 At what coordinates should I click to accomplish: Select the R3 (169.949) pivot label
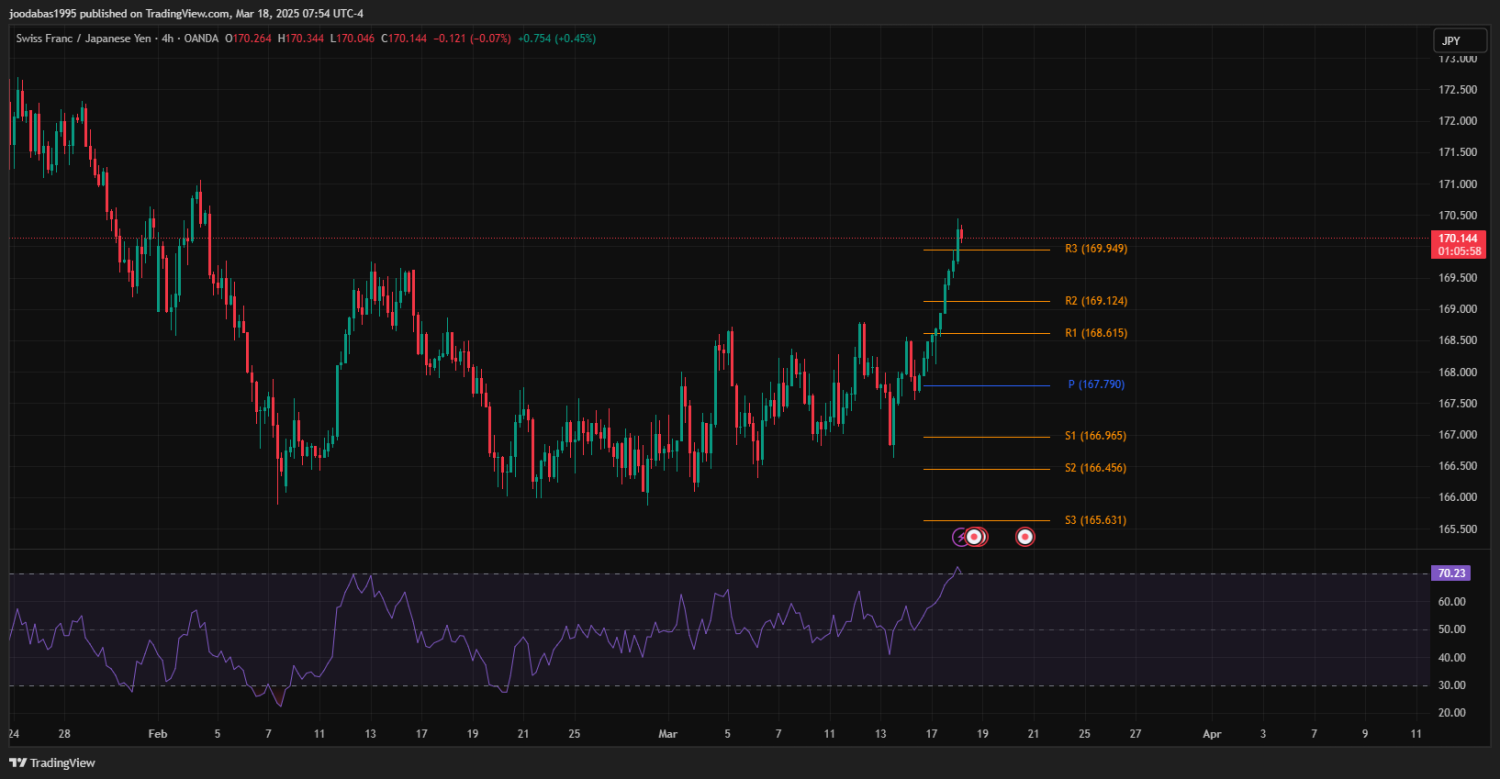coord(1095,249)
